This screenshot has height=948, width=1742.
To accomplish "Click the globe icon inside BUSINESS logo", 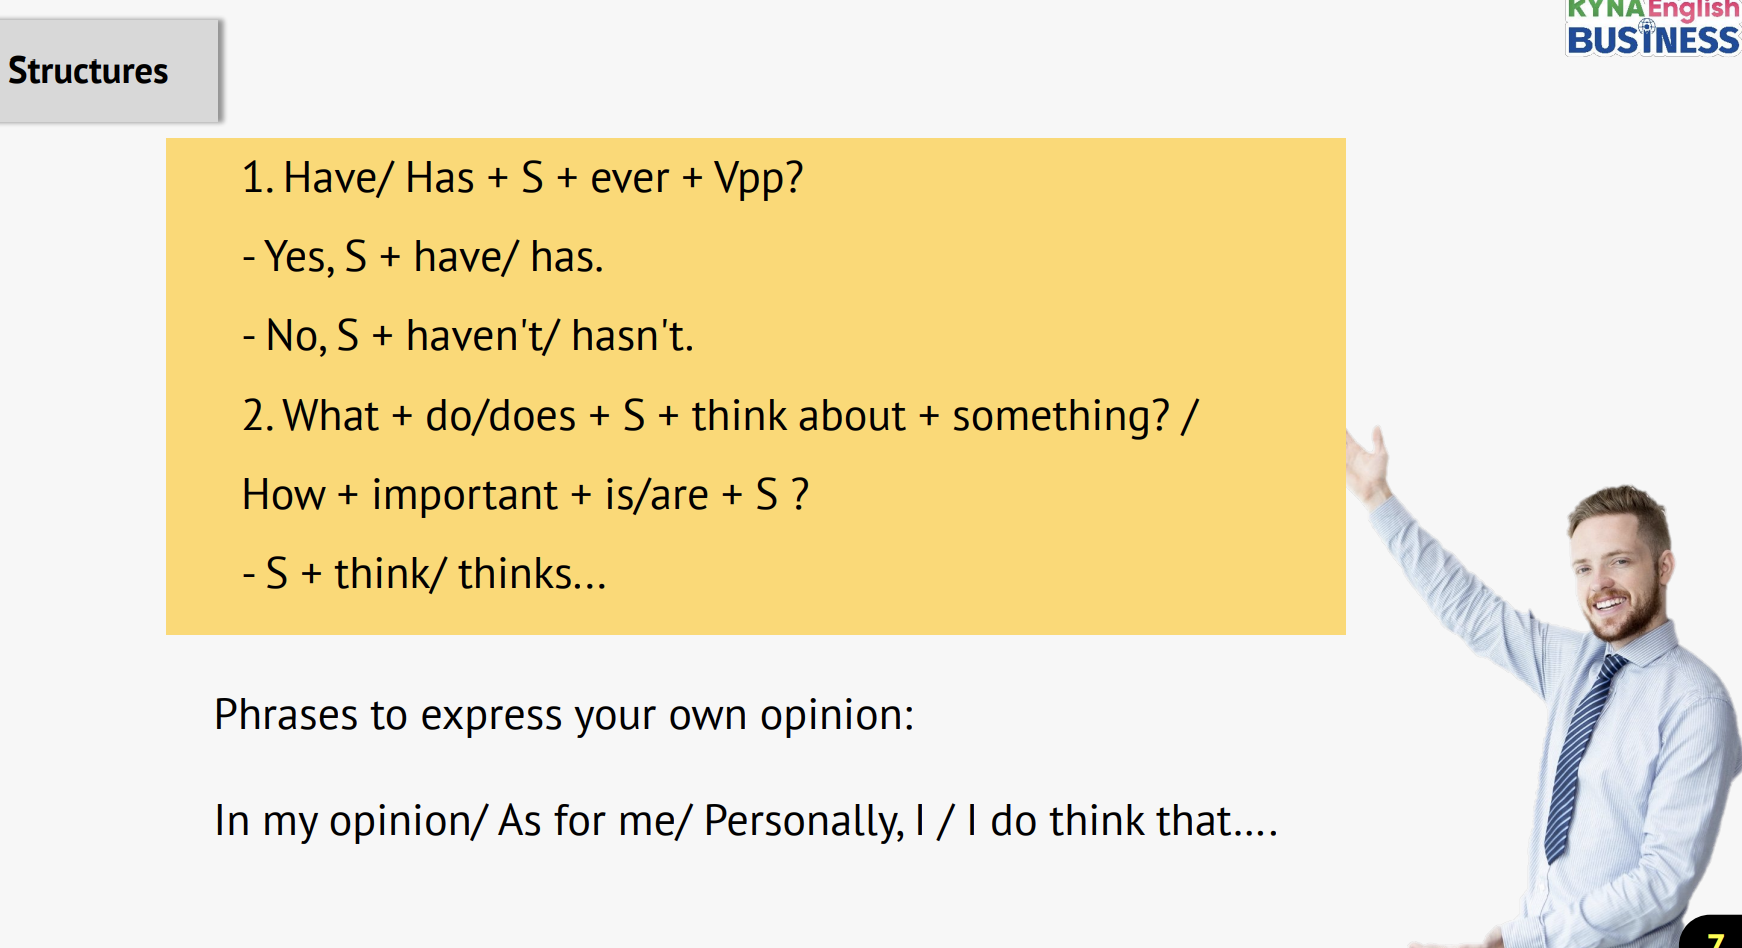I will (1647, 26).
